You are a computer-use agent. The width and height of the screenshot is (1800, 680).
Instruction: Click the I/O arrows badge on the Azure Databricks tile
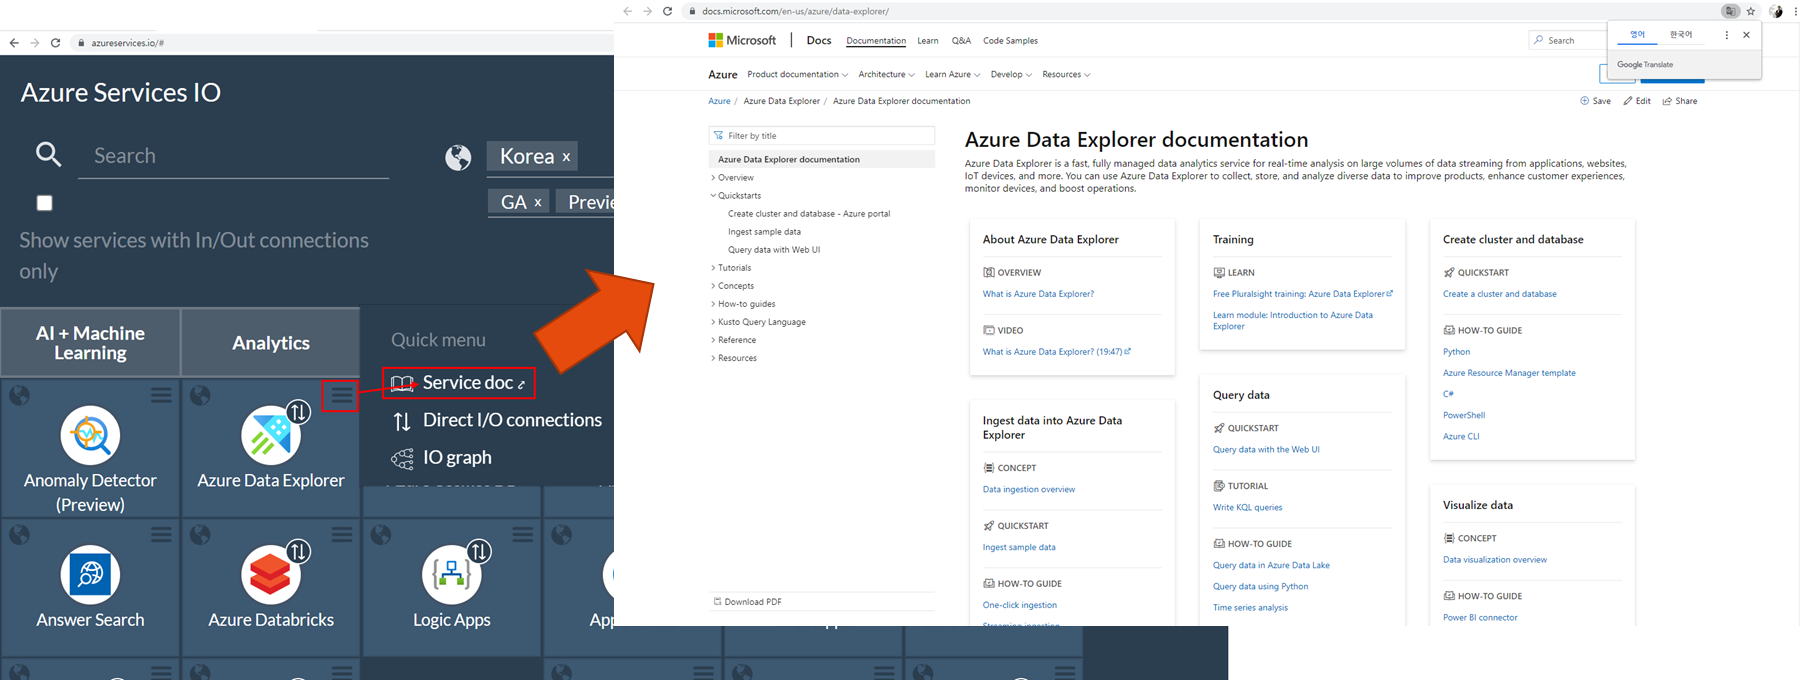pos(298,551)
